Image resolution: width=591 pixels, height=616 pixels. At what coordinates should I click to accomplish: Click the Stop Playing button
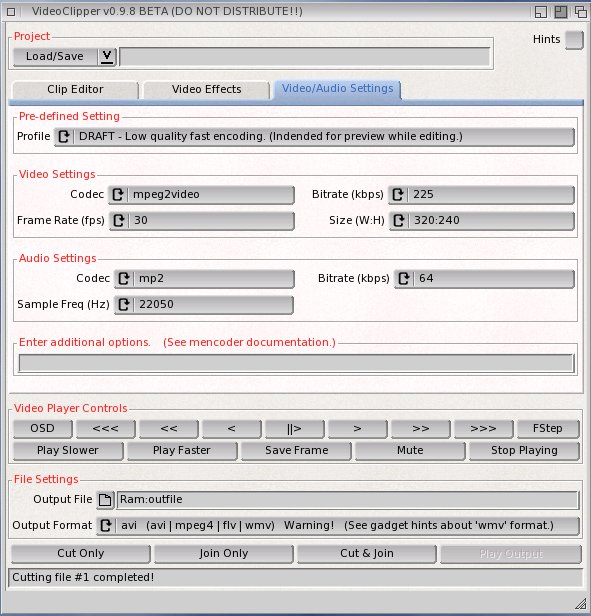coord(524,451)
